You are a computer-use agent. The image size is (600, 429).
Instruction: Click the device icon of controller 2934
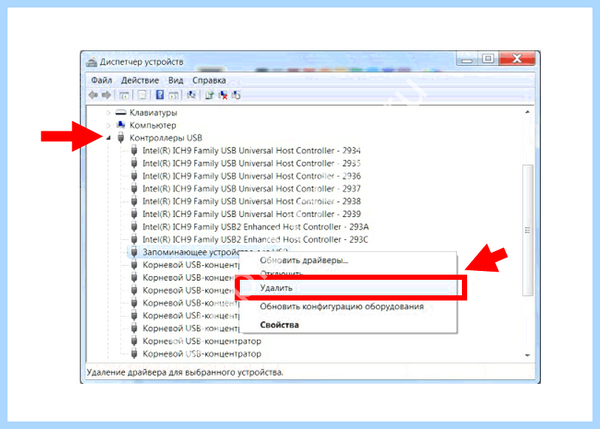pos(134,150)
